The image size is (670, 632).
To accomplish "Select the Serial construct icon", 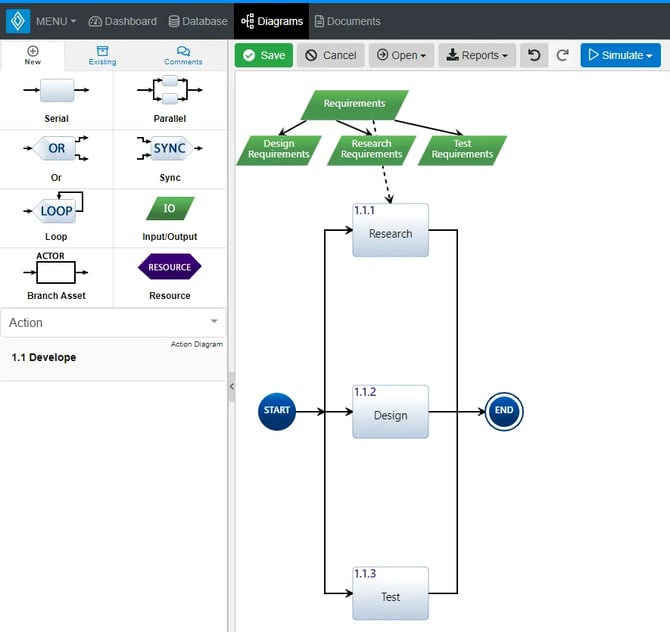I will point(57,91).
